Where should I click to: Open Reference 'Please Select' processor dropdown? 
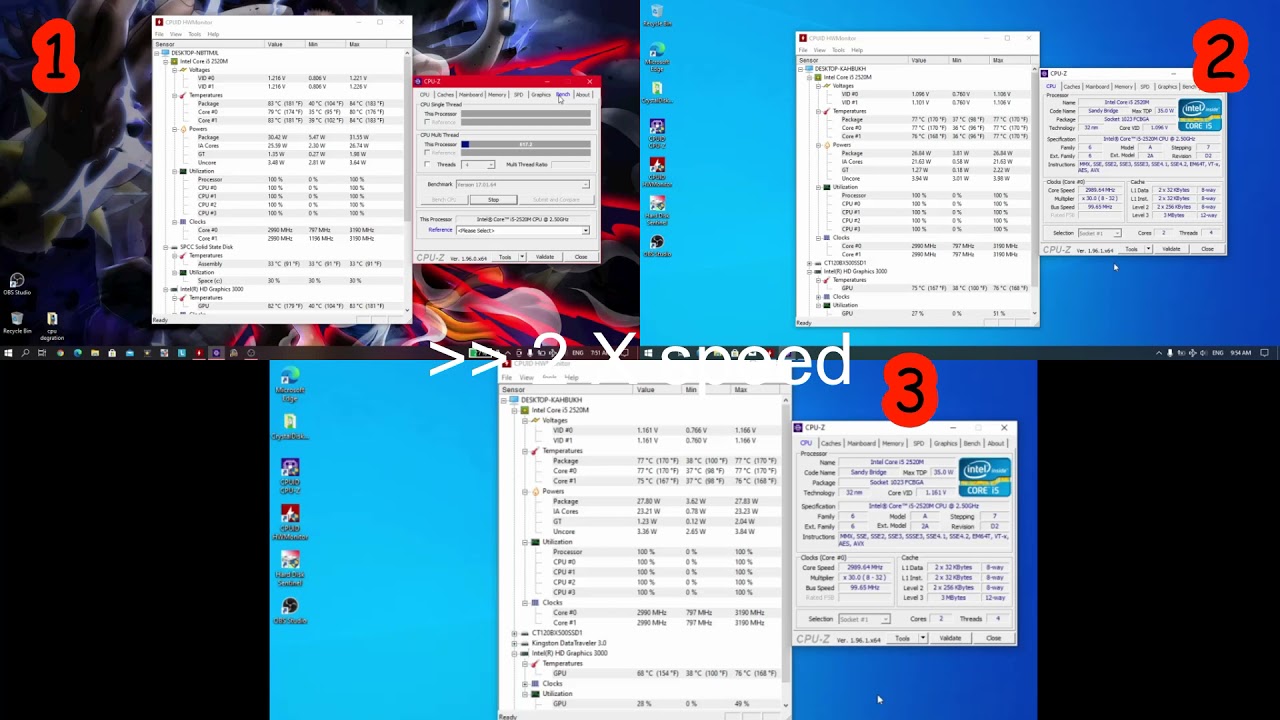522,230
